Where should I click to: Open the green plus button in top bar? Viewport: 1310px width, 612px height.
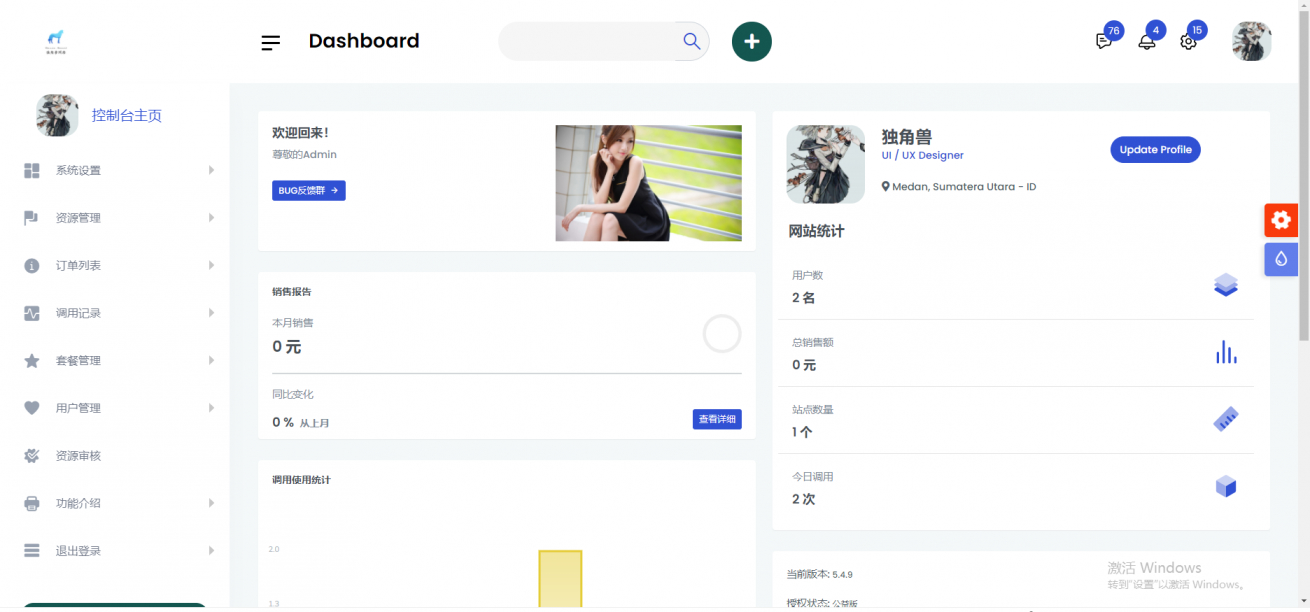click(752, 41)
